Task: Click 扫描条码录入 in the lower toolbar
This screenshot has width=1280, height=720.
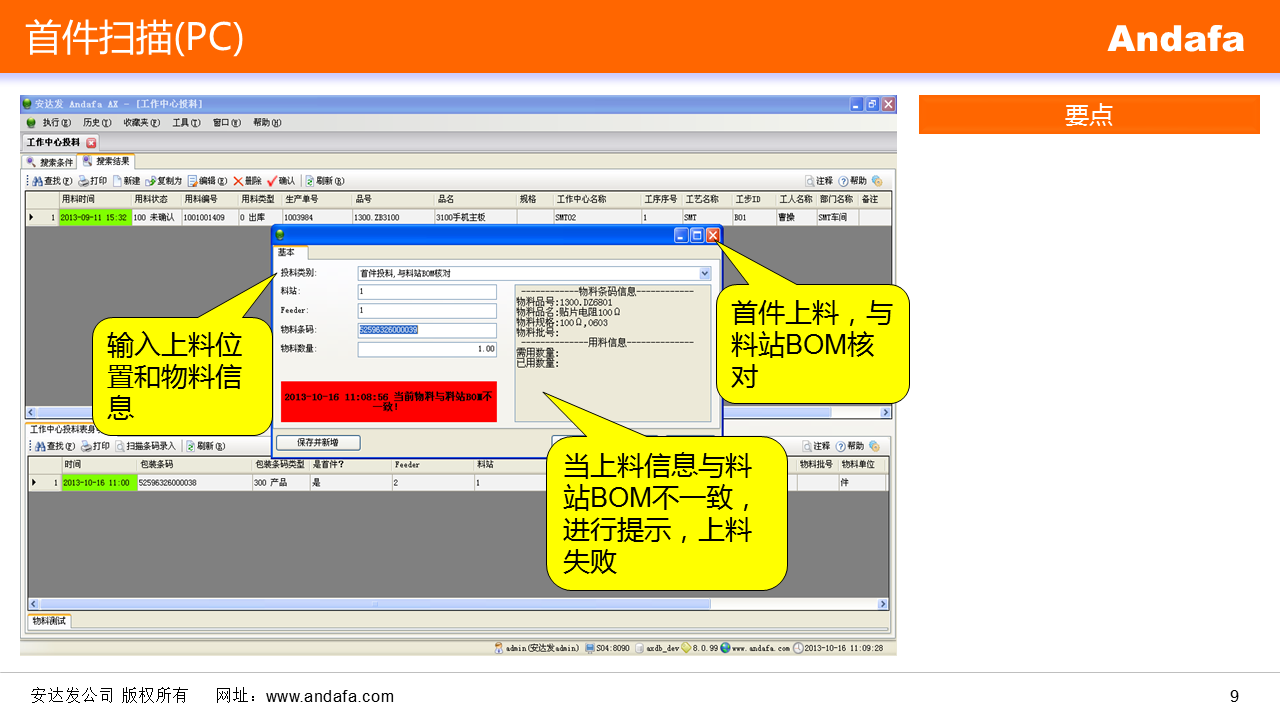Action: click(146, 446)
